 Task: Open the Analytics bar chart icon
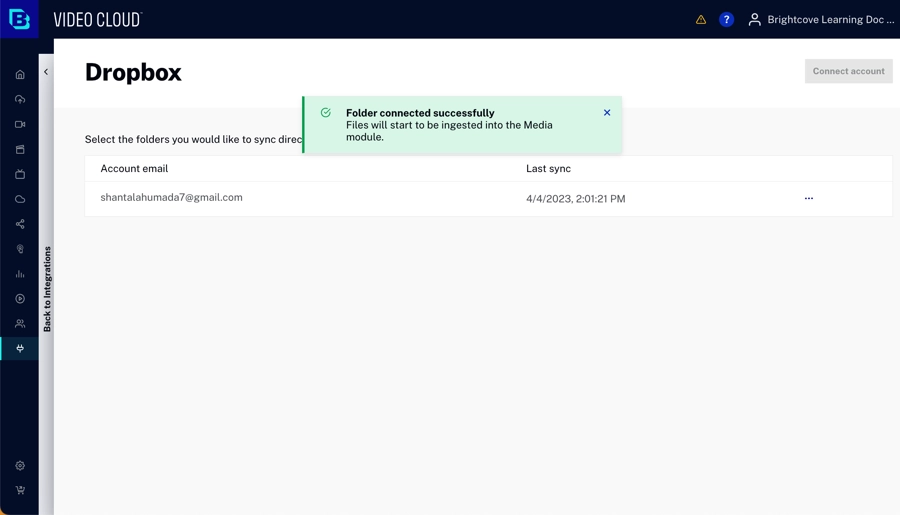click(20, 274)
